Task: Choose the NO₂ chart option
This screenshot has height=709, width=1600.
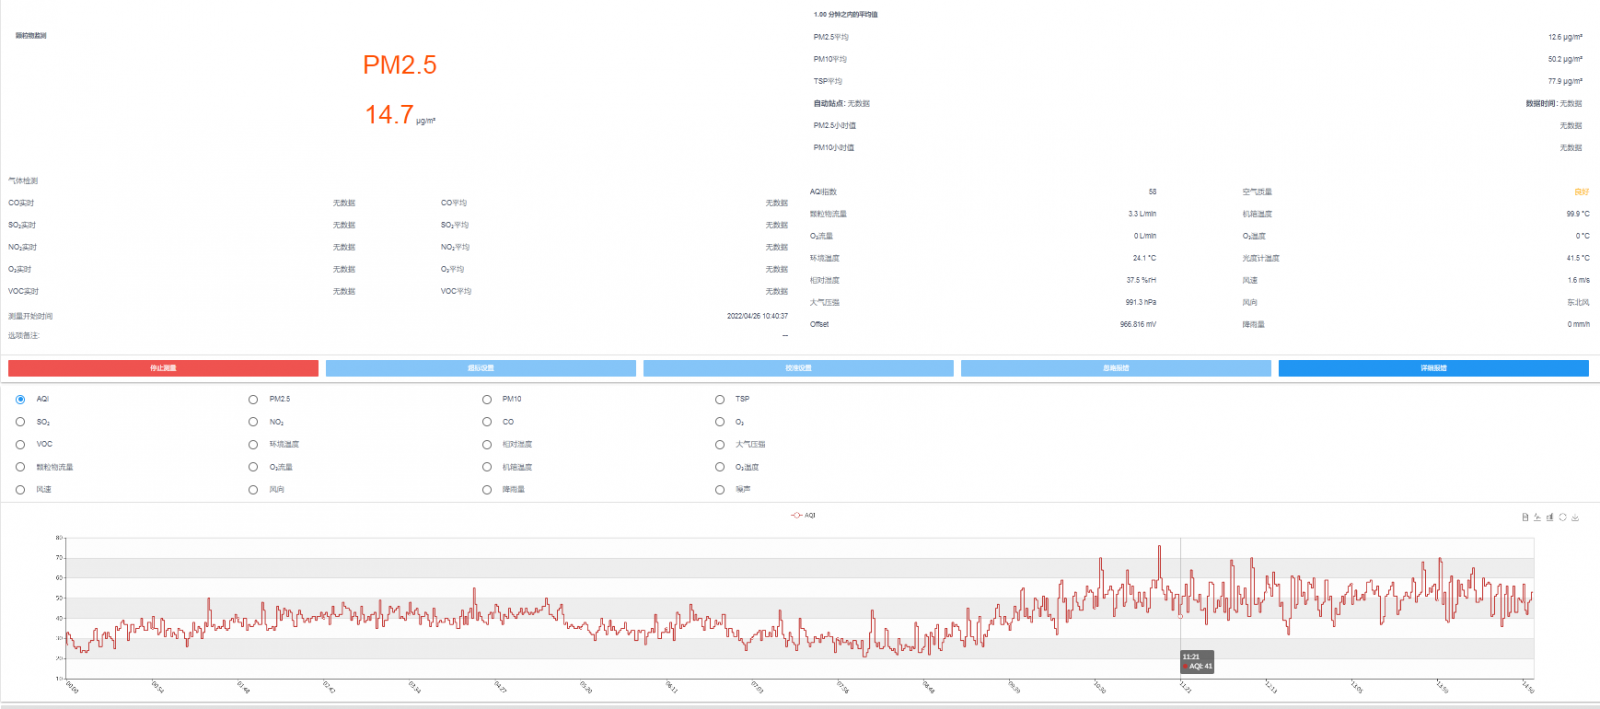Action: 253,422
